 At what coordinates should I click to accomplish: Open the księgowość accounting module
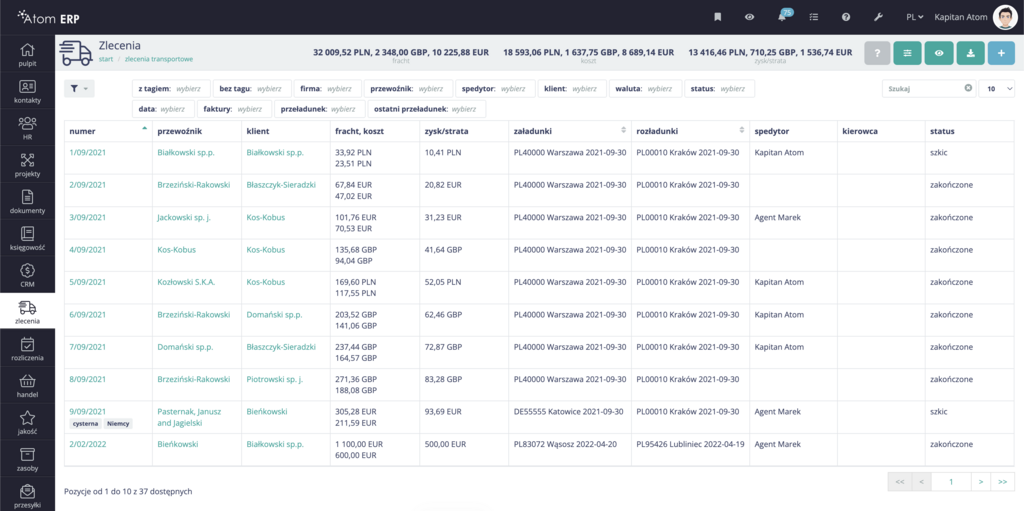pos(27,238)
